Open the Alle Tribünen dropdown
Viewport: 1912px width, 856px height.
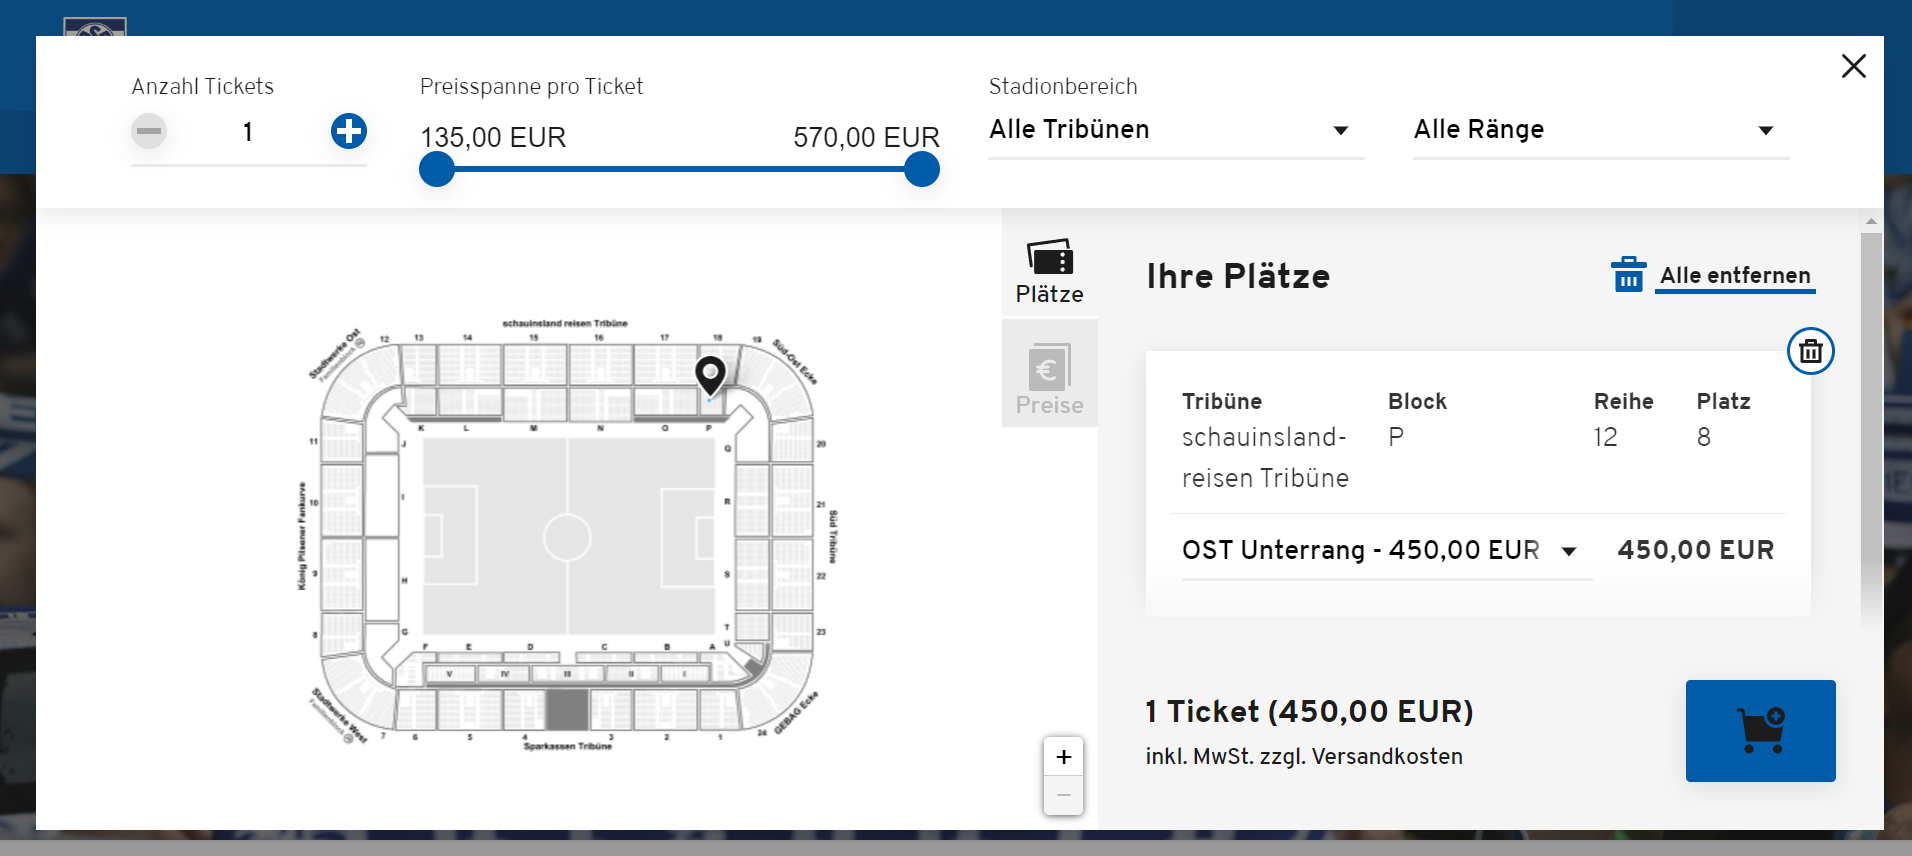(1176, 130)
